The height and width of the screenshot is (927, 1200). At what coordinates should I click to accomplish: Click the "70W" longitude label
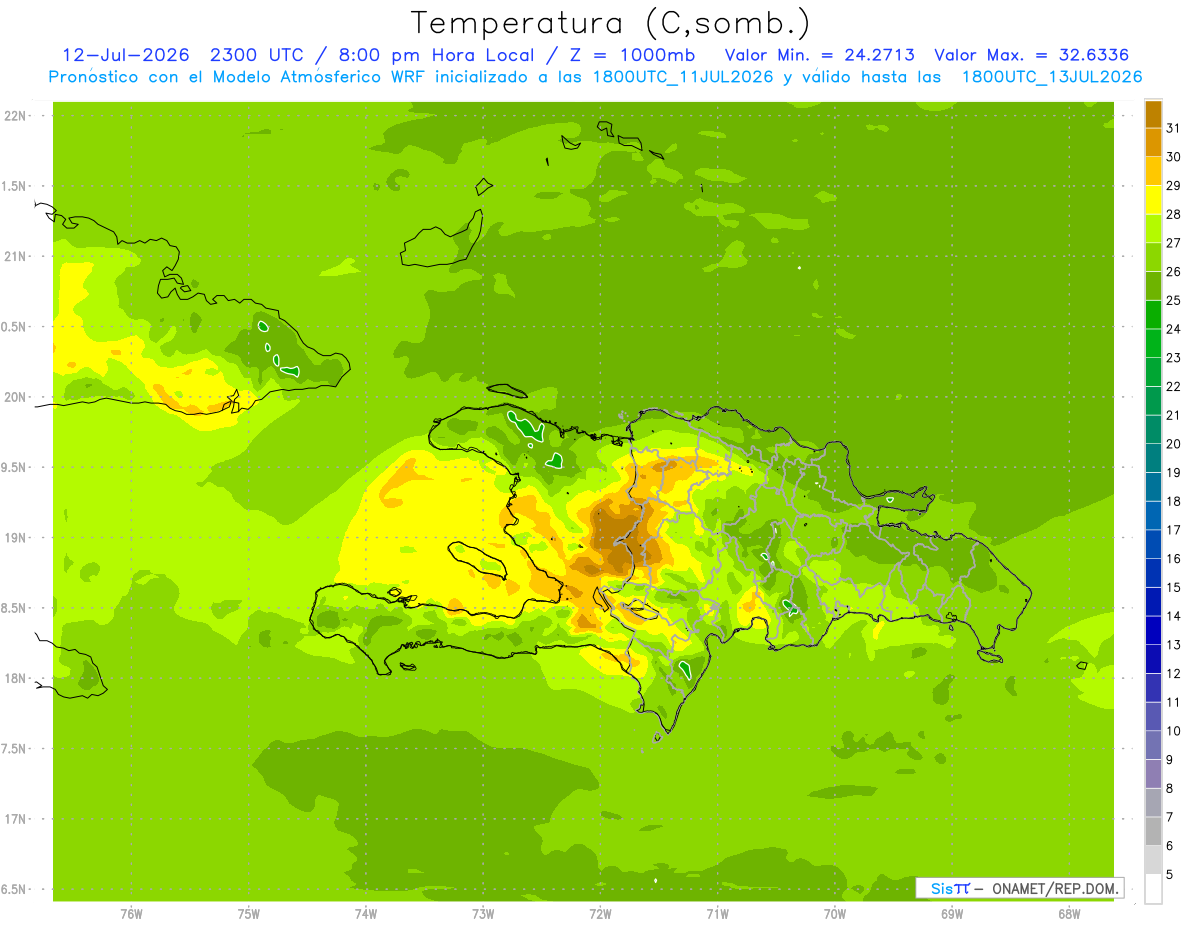click(835, 914)
